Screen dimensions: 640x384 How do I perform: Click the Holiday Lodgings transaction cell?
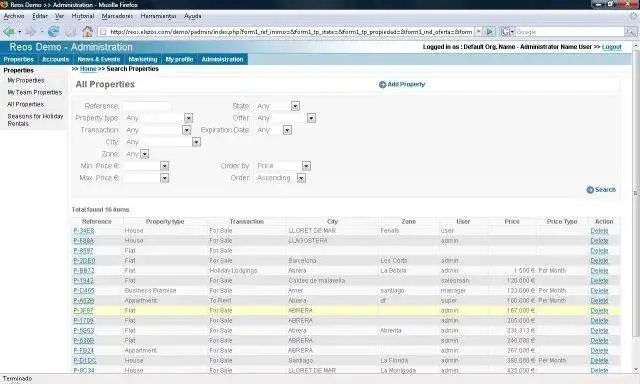click(x=233, y=271)
